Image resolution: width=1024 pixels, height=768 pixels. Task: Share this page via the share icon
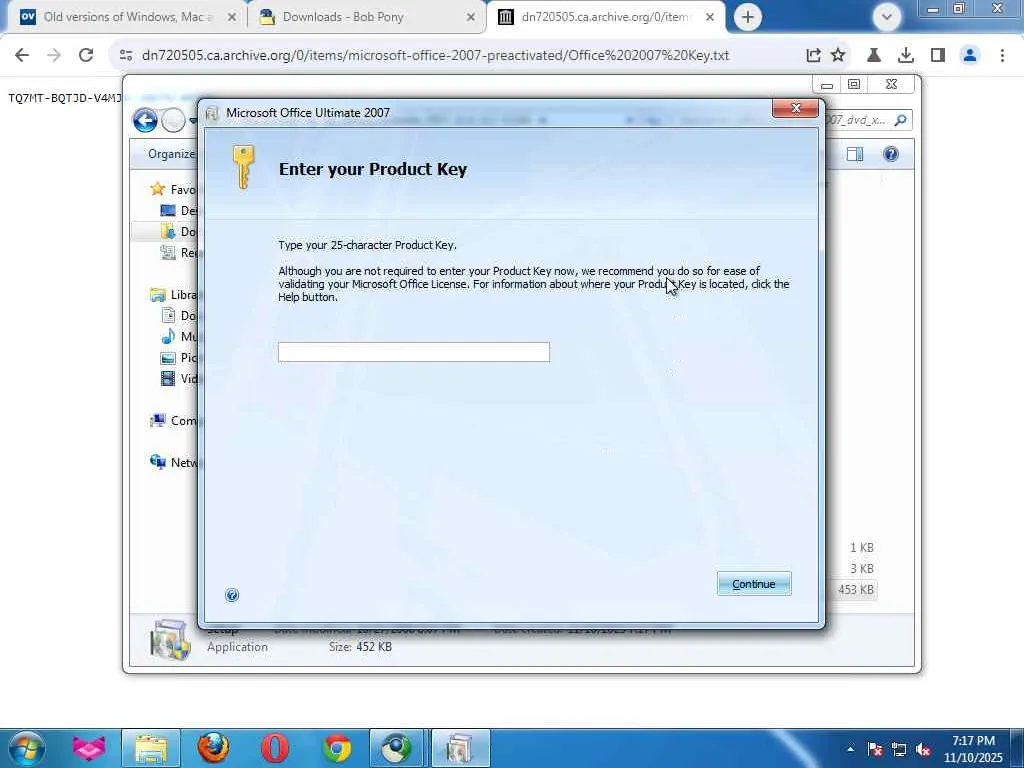point(813,56)
